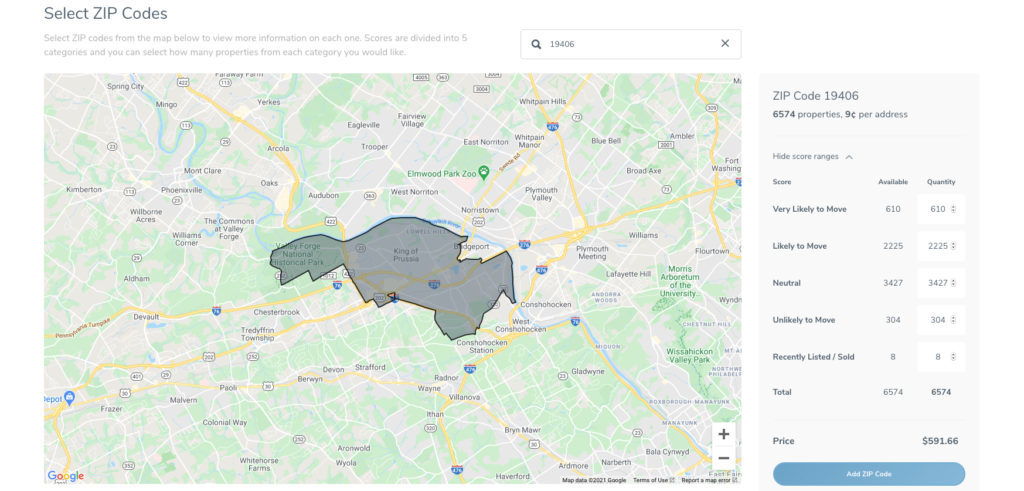The height and width of the screenshot is (491, 1024).
Task: Click the blue depot marker on map edge
Action: coord(69,397)
